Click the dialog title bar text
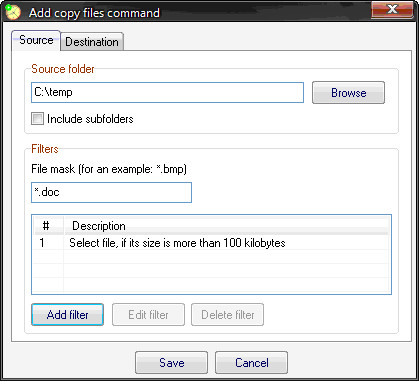Image resolution: width=419 pixels, height=381 pixels. [x=94, y=13]
